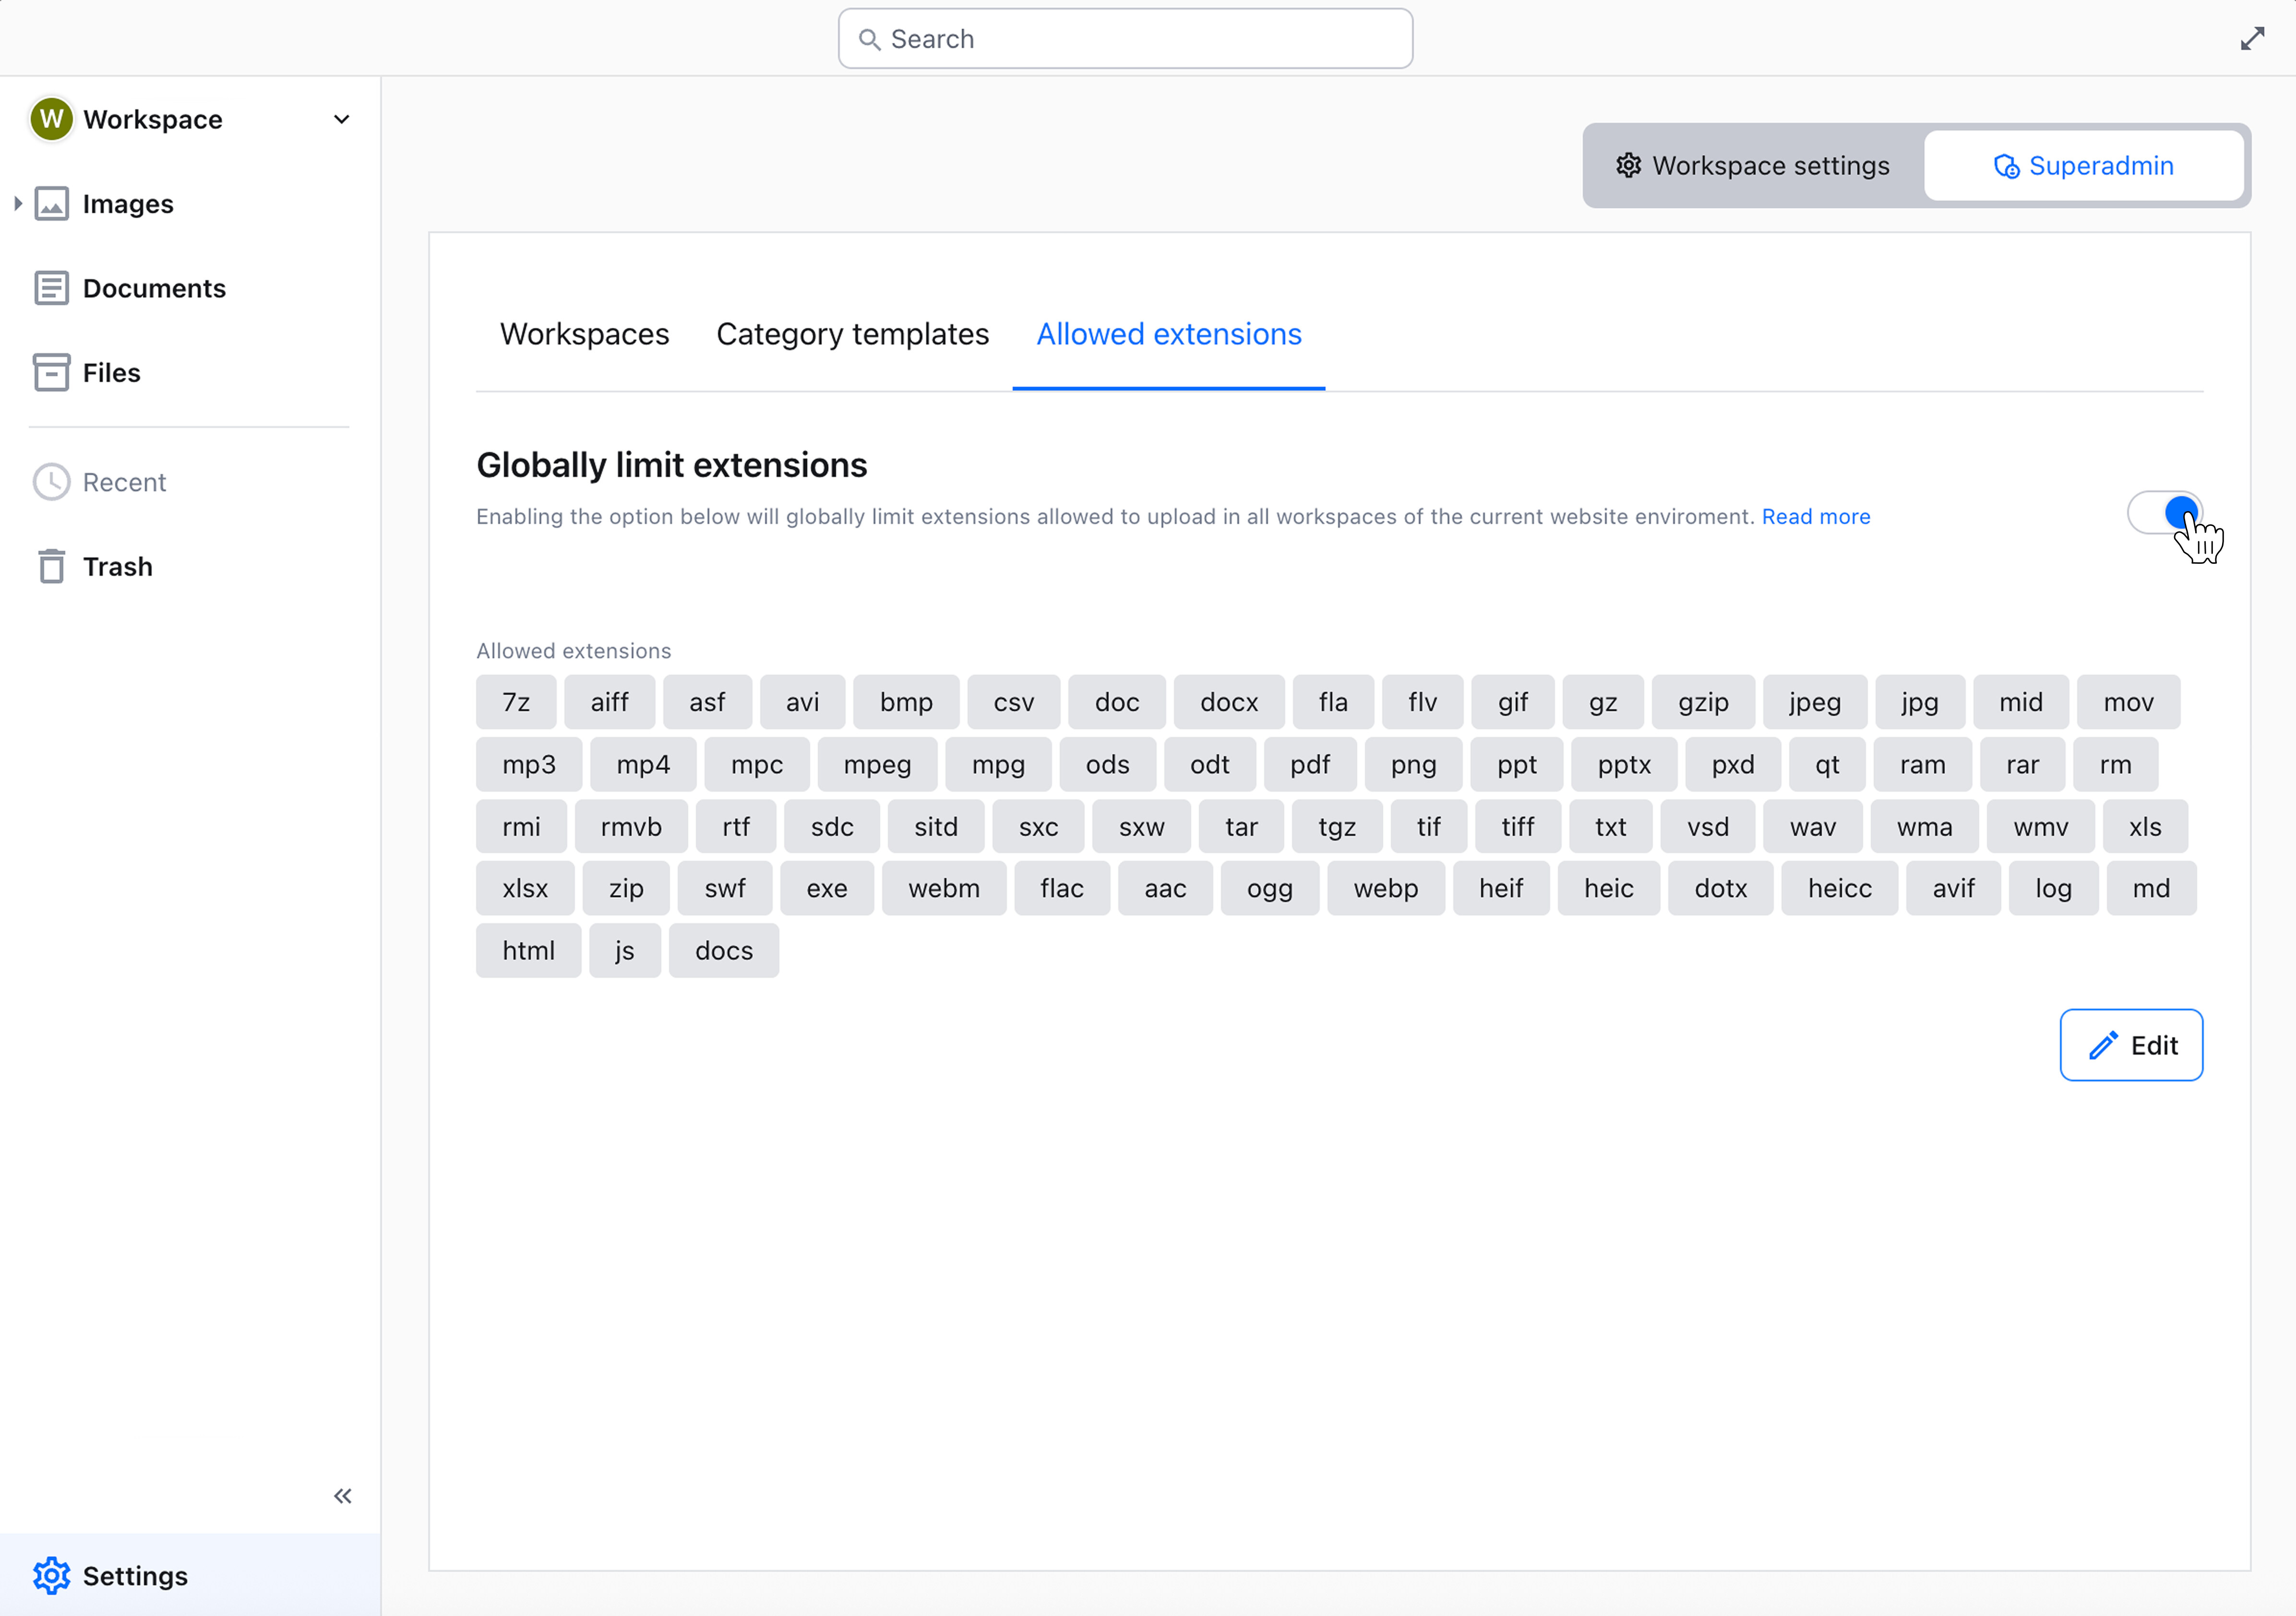Image resolution: width=2296 pixels, height=1616 pixels.
Task: Click the sitd extension tag
Action: pos(936,826)
